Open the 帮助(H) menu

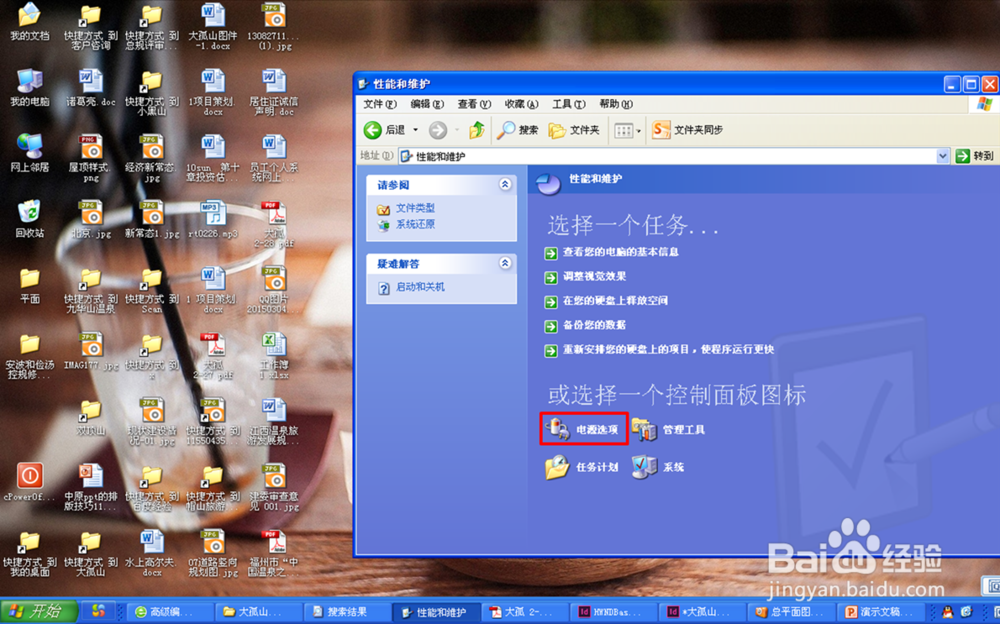click(616, 104)
